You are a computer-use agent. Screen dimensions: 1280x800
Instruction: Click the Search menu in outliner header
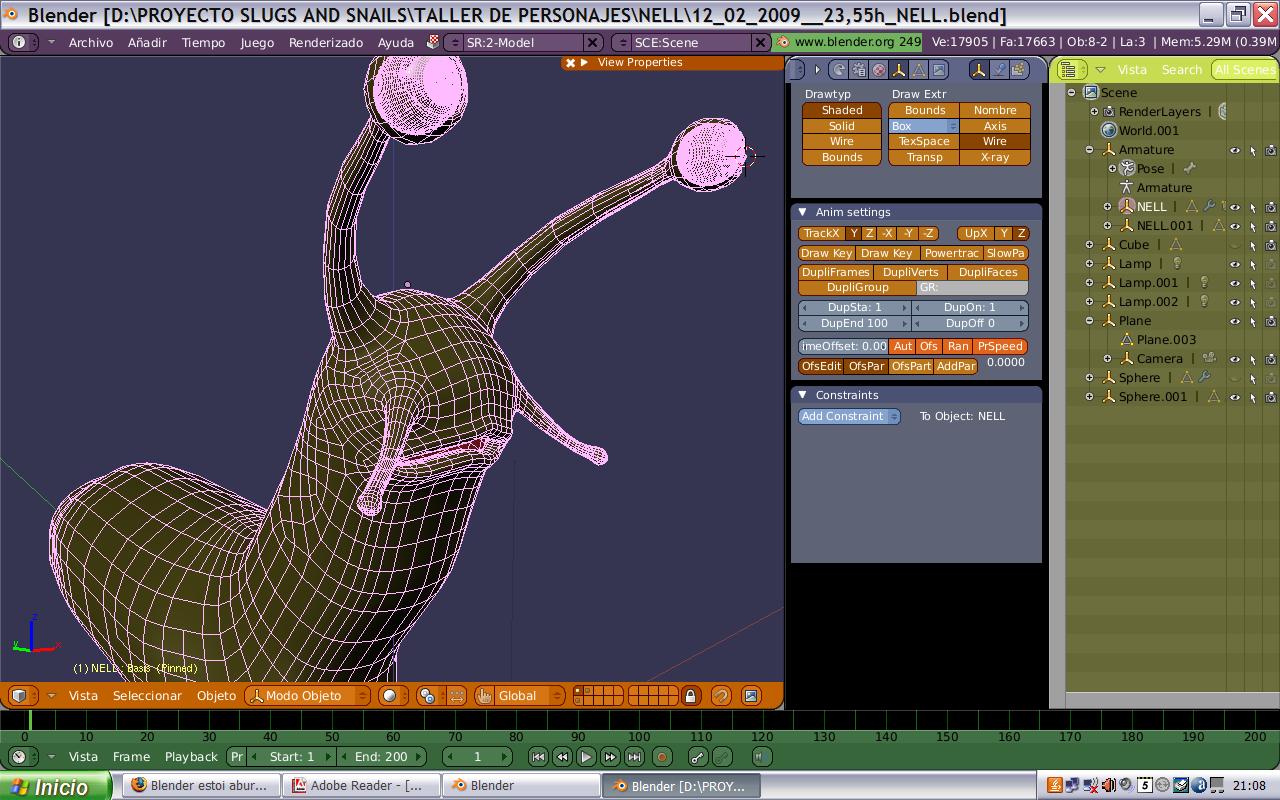(x=1181, y=70)
